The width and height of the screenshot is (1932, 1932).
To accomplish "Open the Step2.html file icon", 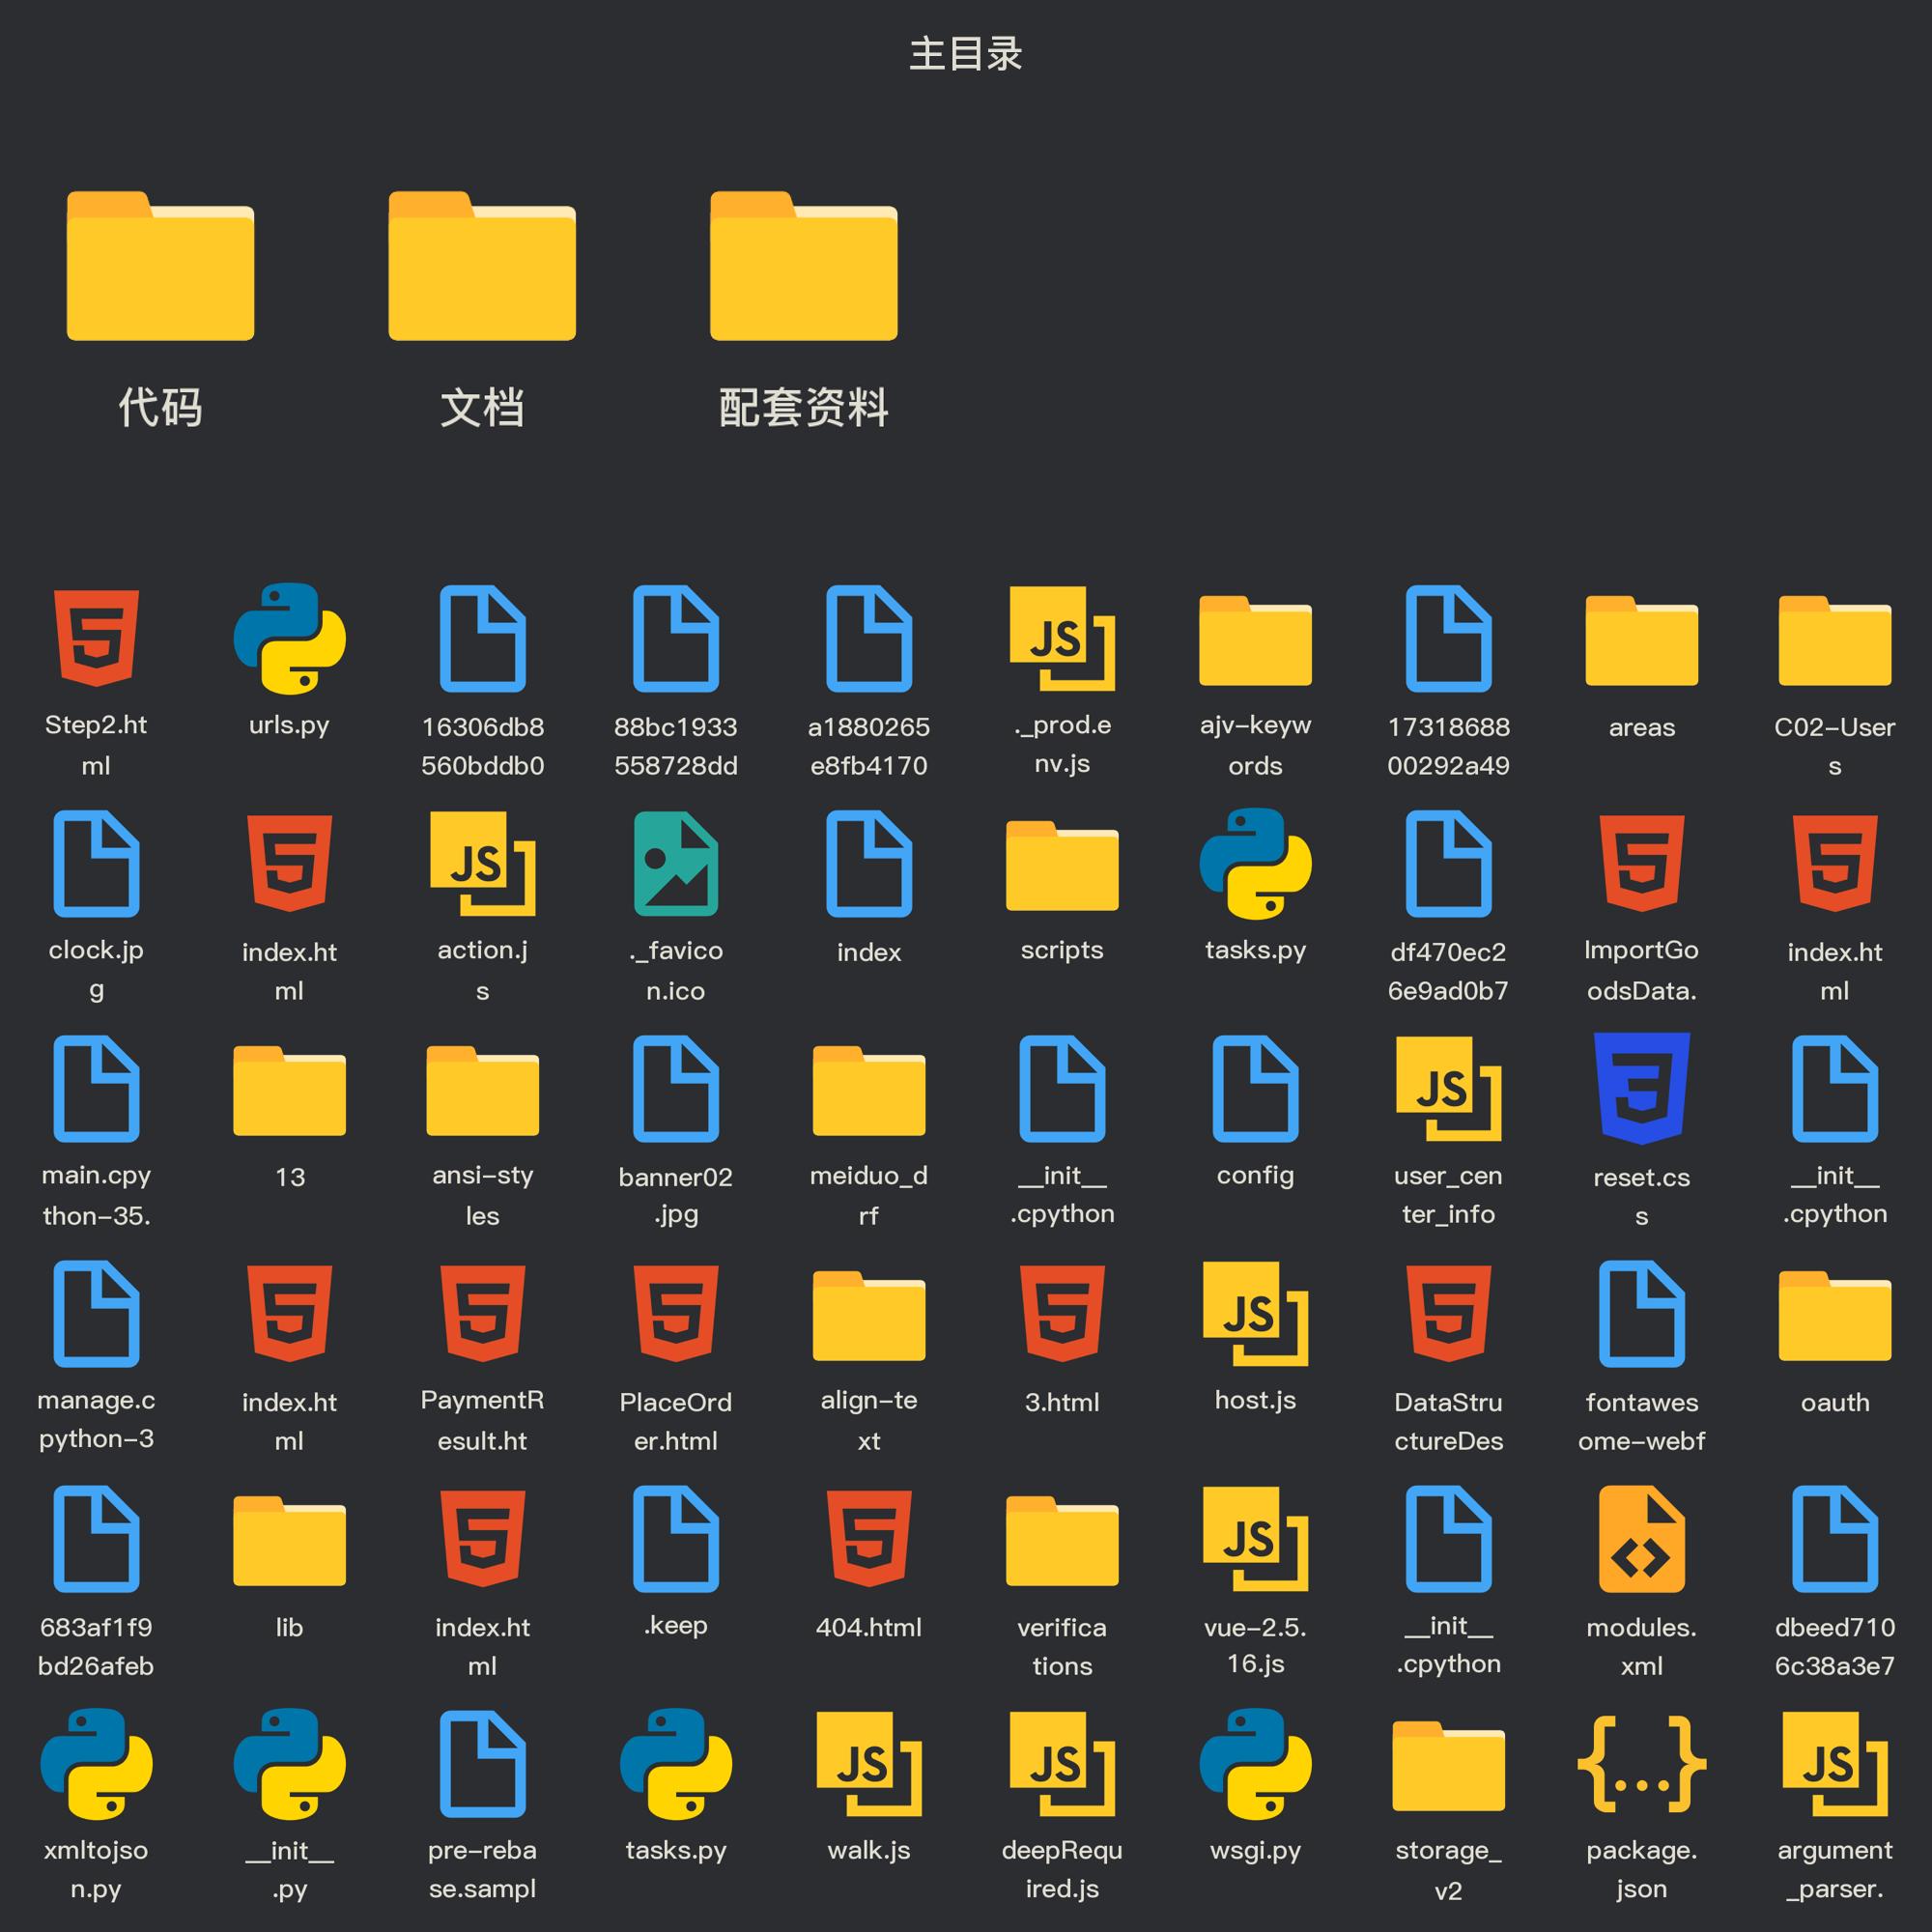I will coord(96,638).
